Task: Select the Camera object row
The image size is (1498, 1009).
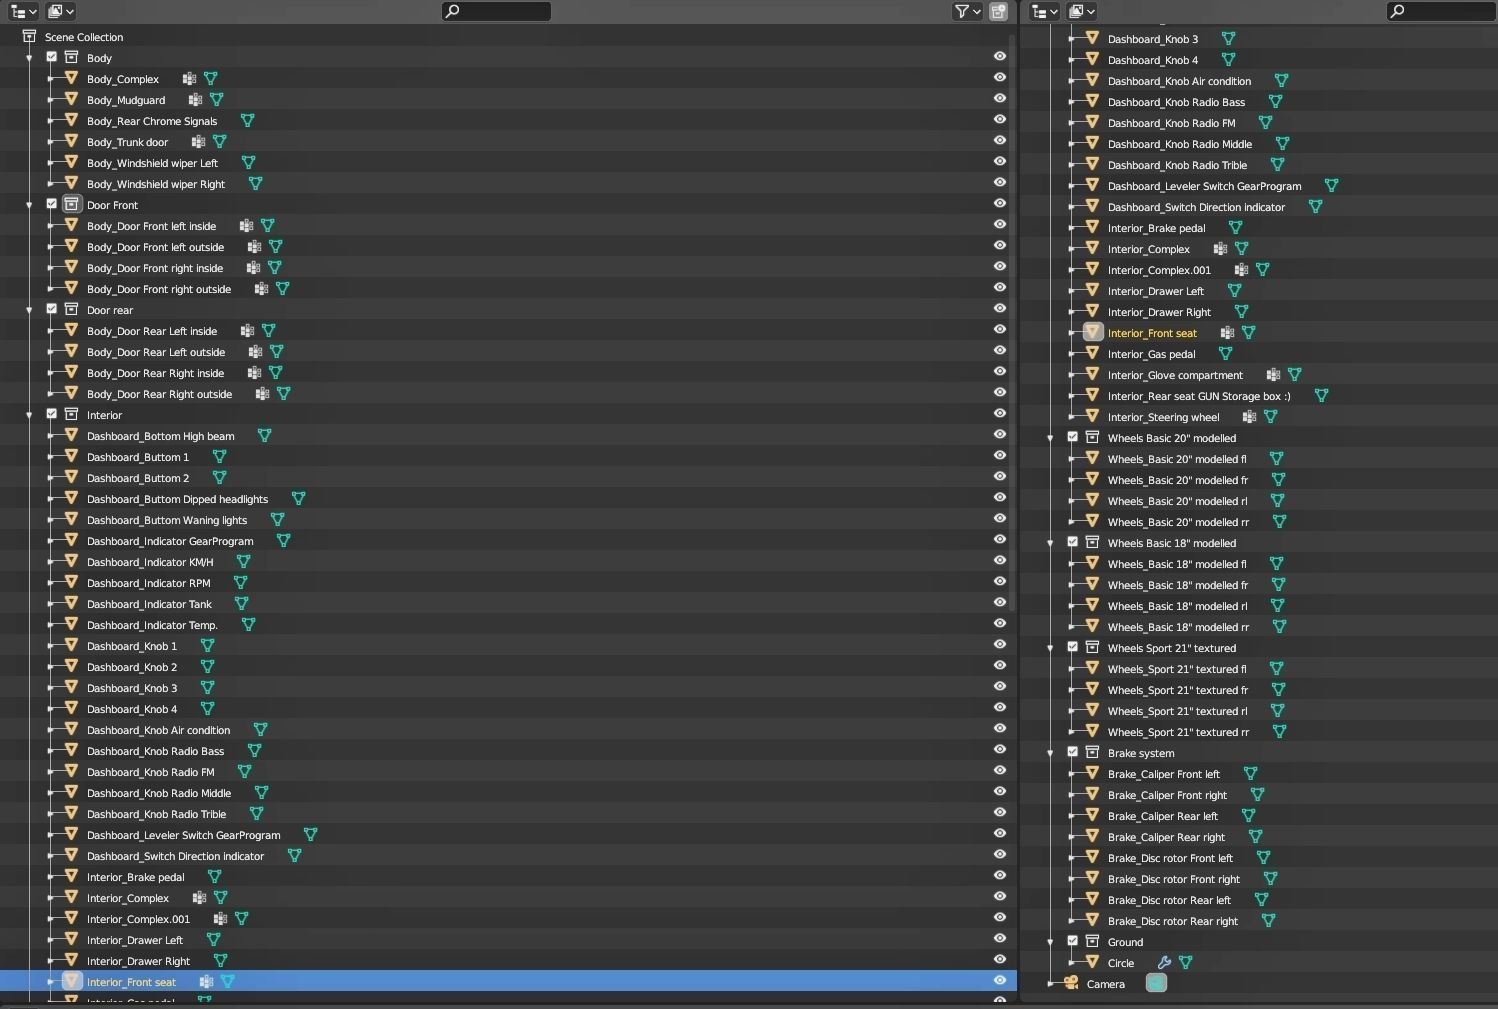Action: pos(1105,984)
